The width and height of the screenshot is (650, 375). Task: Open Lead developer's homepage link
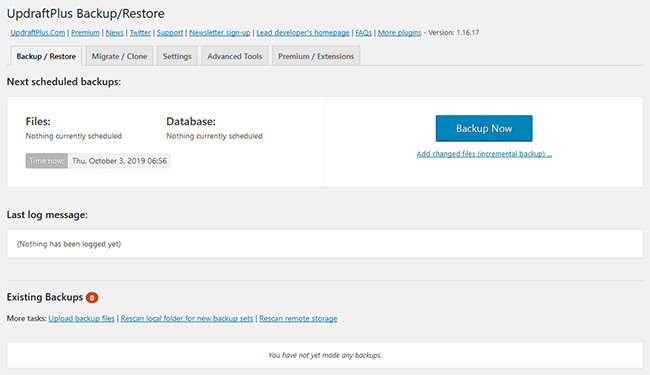(303, 33)
